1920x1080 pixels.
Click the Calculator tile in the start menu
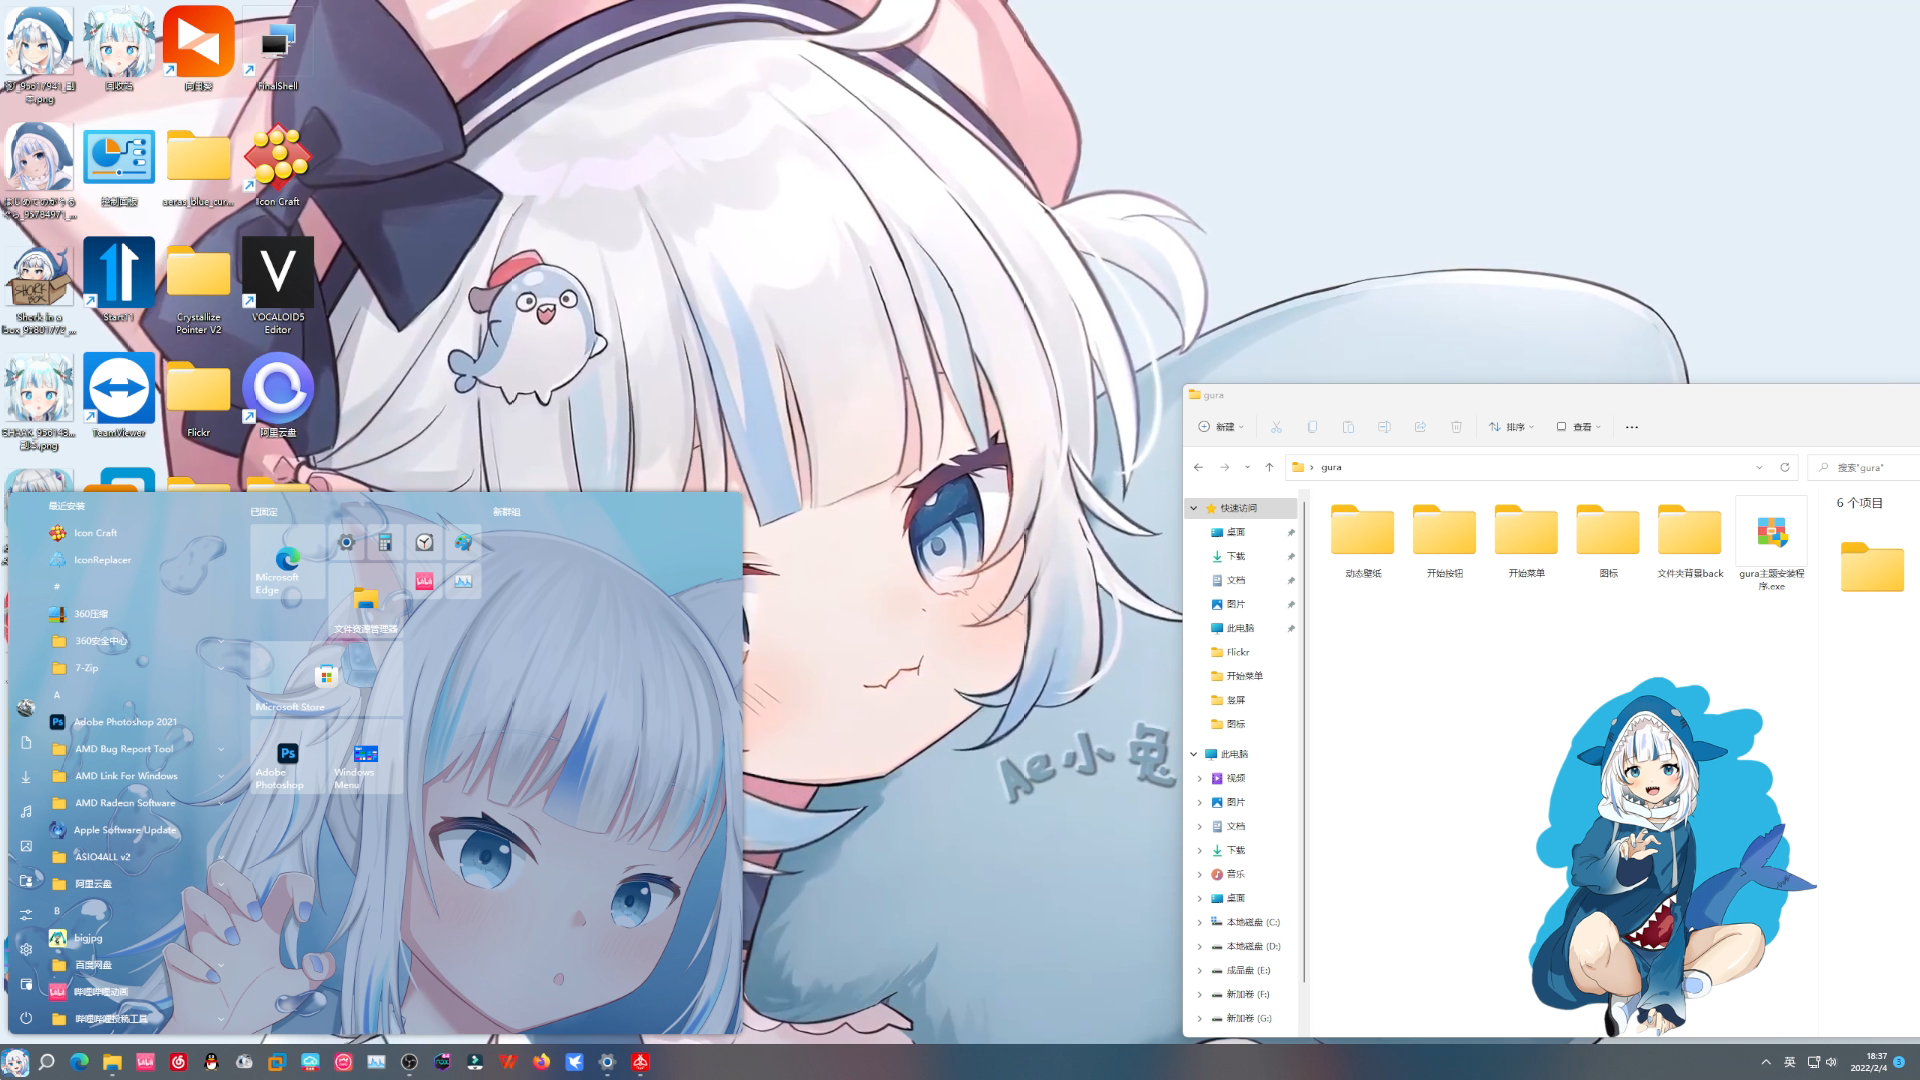click(x=385, y=542)
